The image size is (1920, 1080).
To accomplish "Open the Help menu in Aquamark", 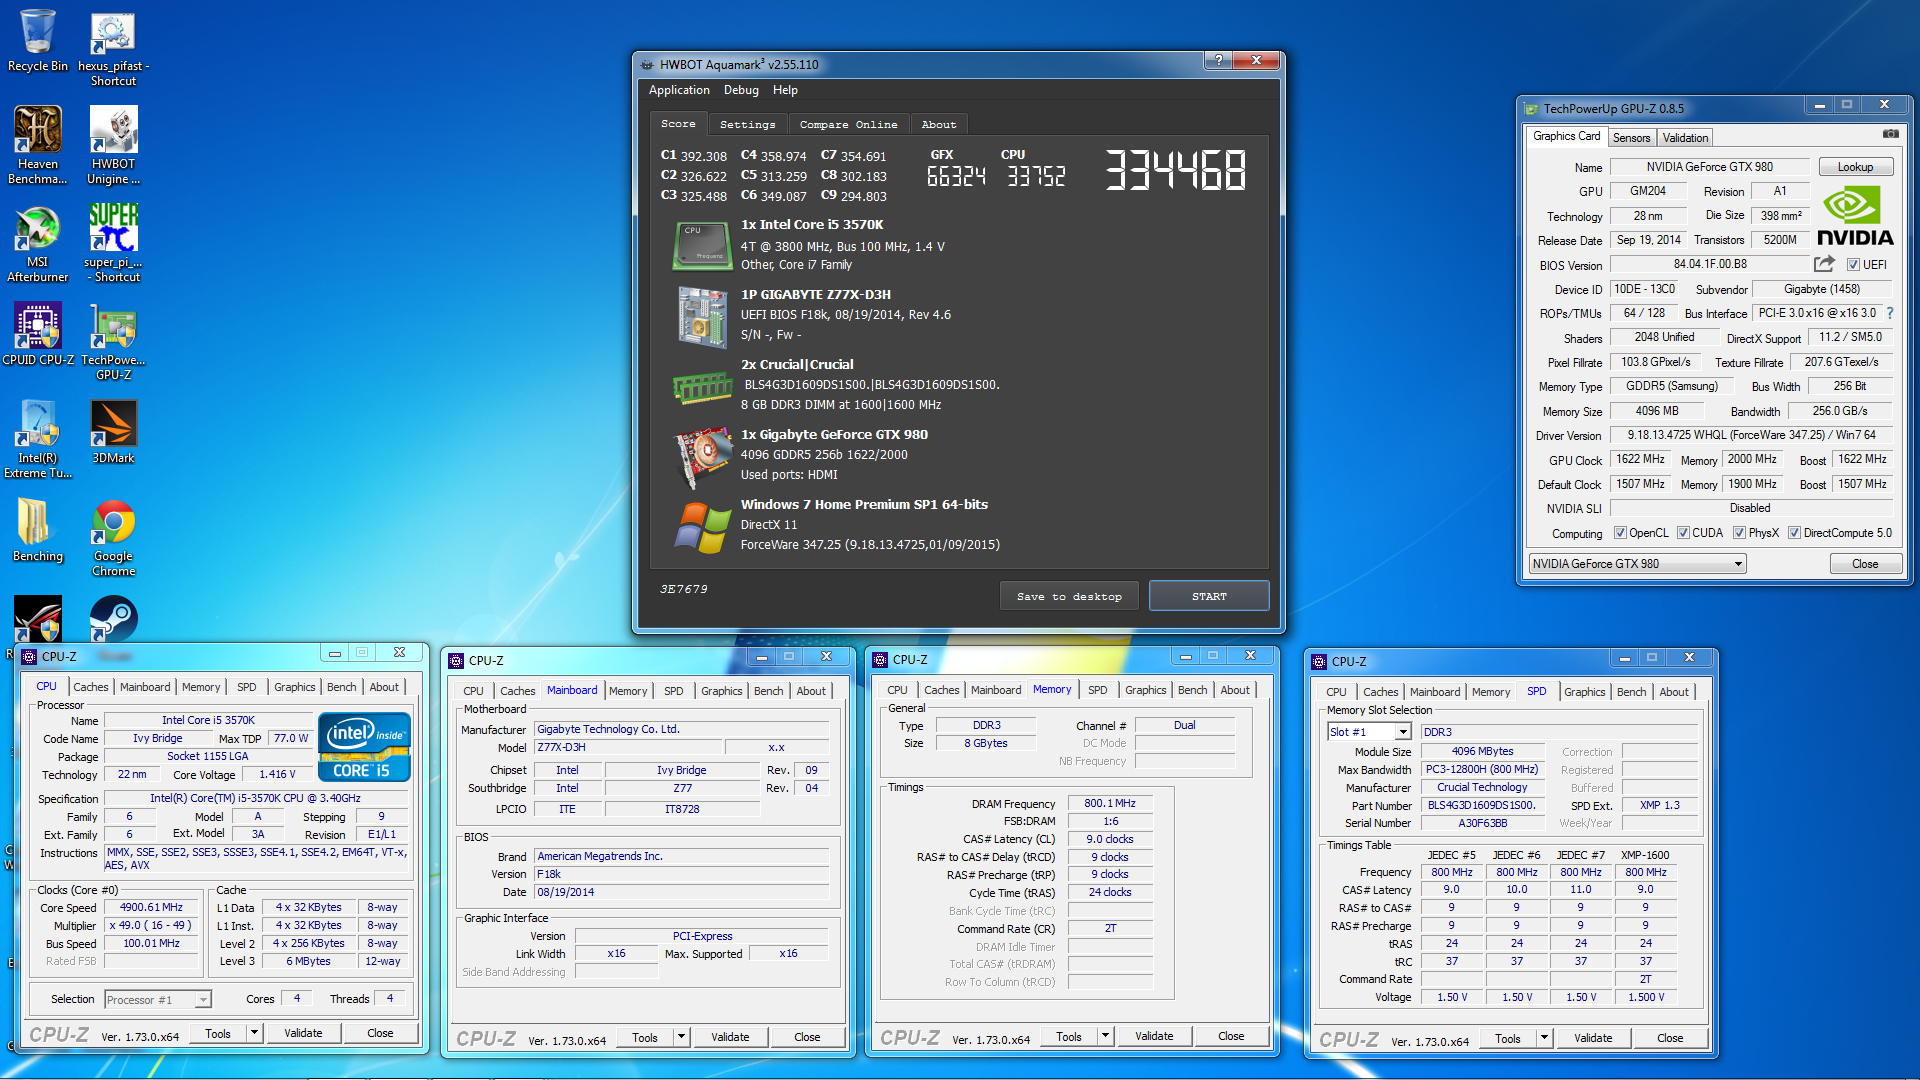I will (x=785, y=90).
